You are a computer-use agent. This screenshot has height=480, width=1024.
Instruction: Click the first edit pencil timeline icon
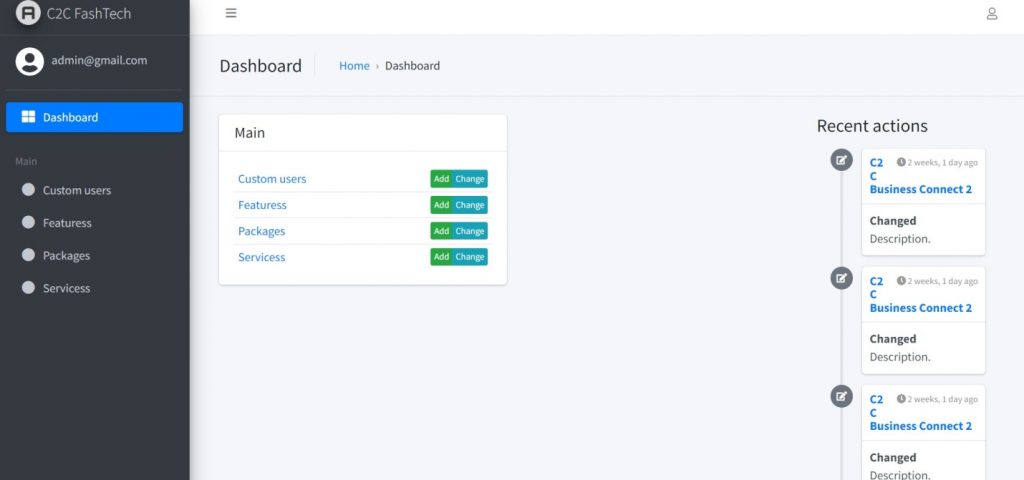[842, 160]
